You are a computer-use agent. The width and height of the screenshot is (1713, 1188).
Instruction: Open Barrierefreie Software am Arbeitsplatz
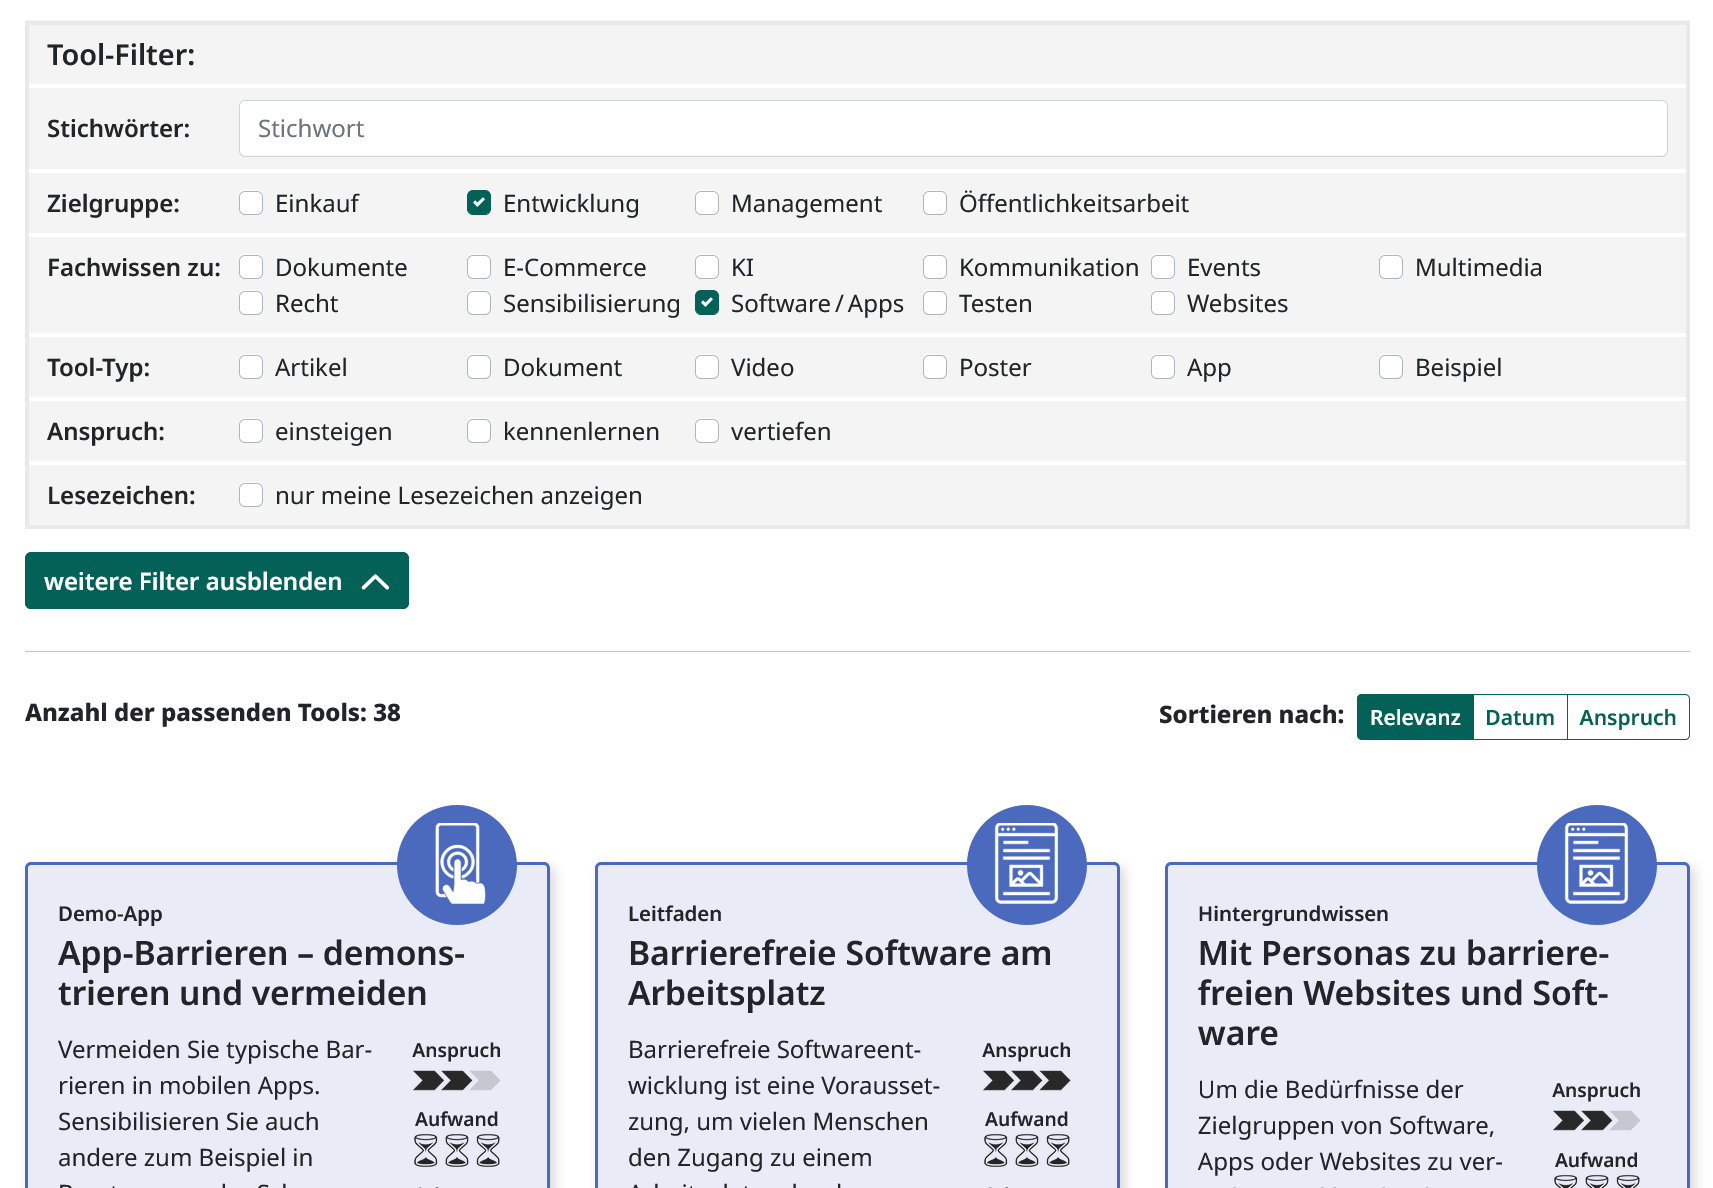[839, 973]
